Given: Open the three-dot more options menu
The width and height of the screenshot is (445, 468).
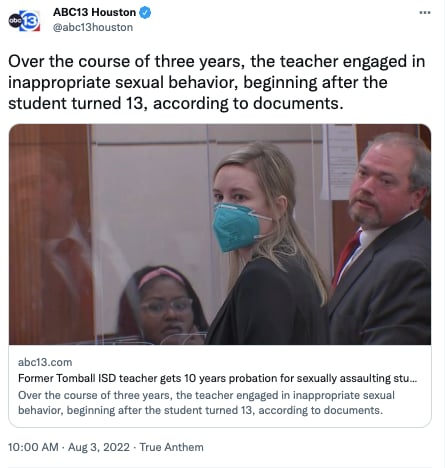Looking at the screenshot, I should coord(425,12).
